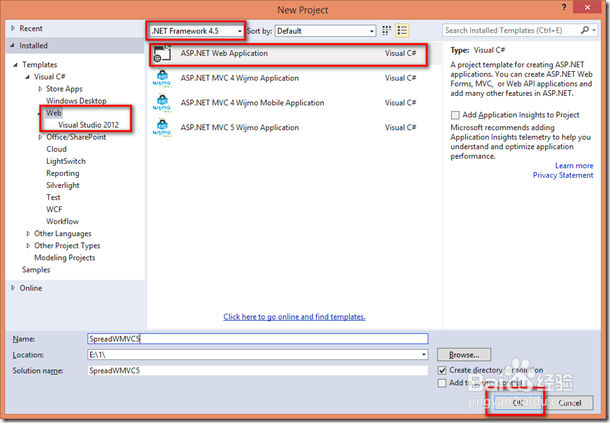610x423 pixels.
Task: Click the Browse... button
Action: coord(464,355)
